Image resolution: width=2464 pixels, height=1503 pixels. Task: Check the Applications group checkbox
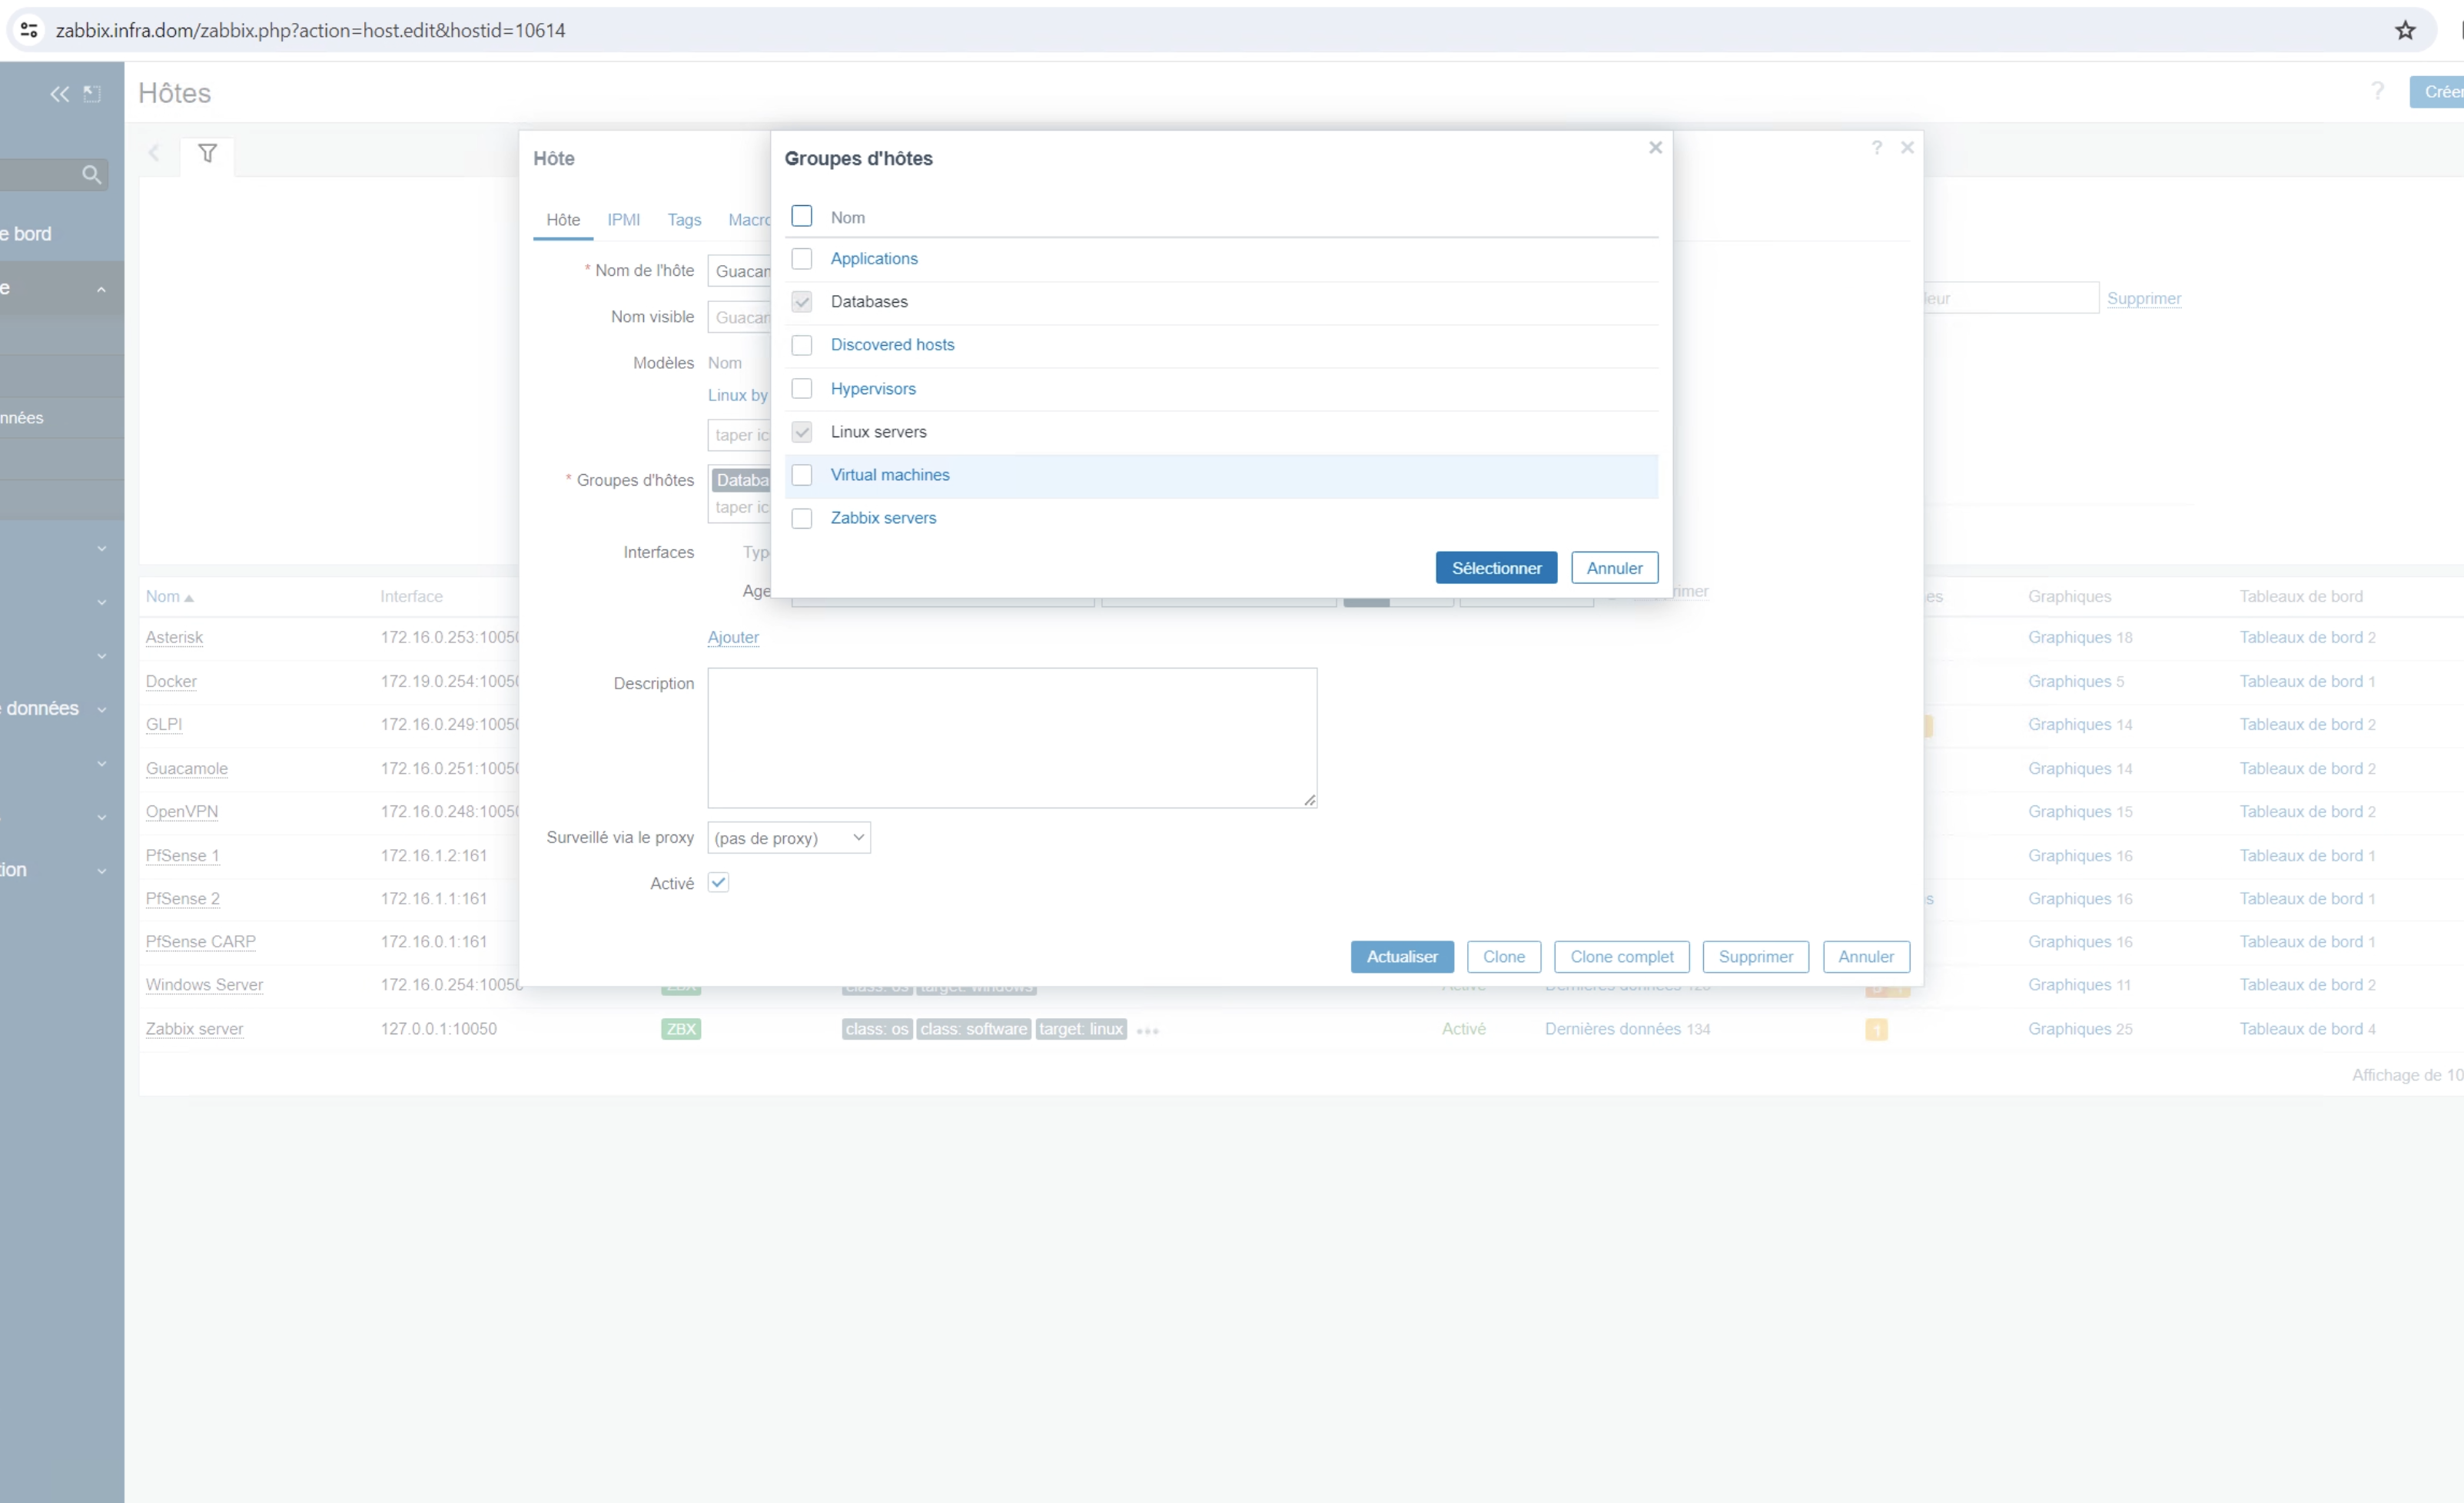pyautogui.click(x=801, y=259)
